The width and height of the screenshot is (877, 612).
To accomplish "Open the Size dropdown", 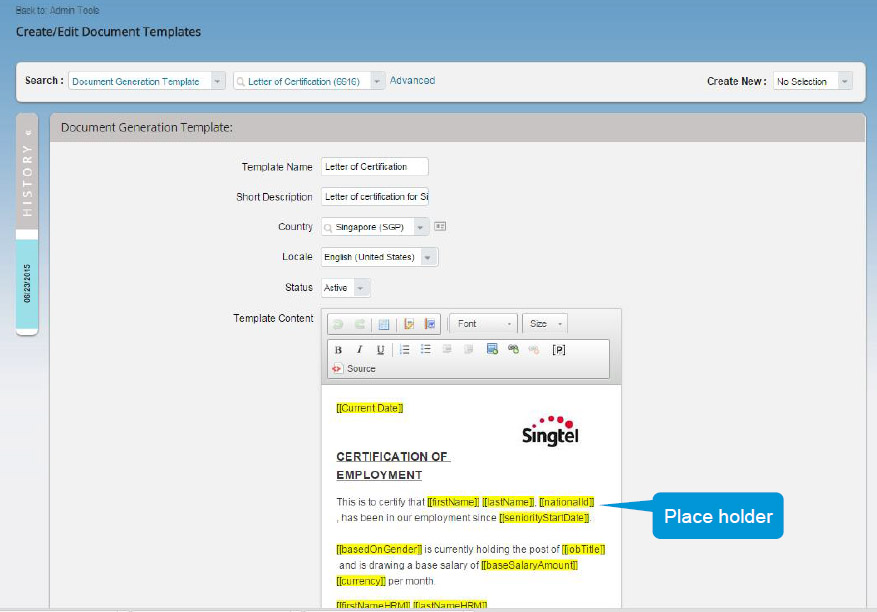I will 546,324.
